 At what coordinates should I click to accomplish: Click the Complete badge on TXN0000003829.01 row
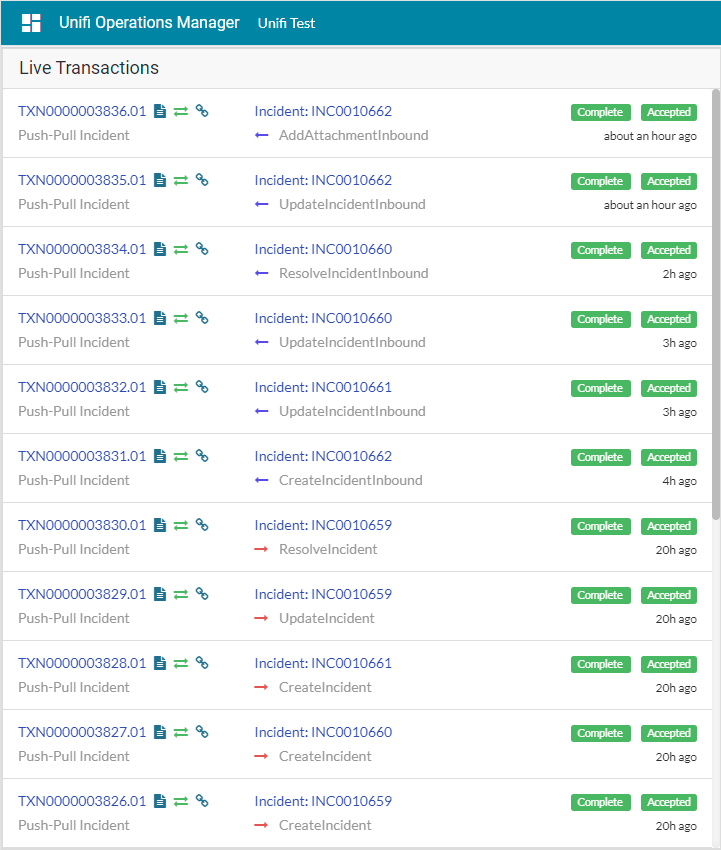[600, 595]
